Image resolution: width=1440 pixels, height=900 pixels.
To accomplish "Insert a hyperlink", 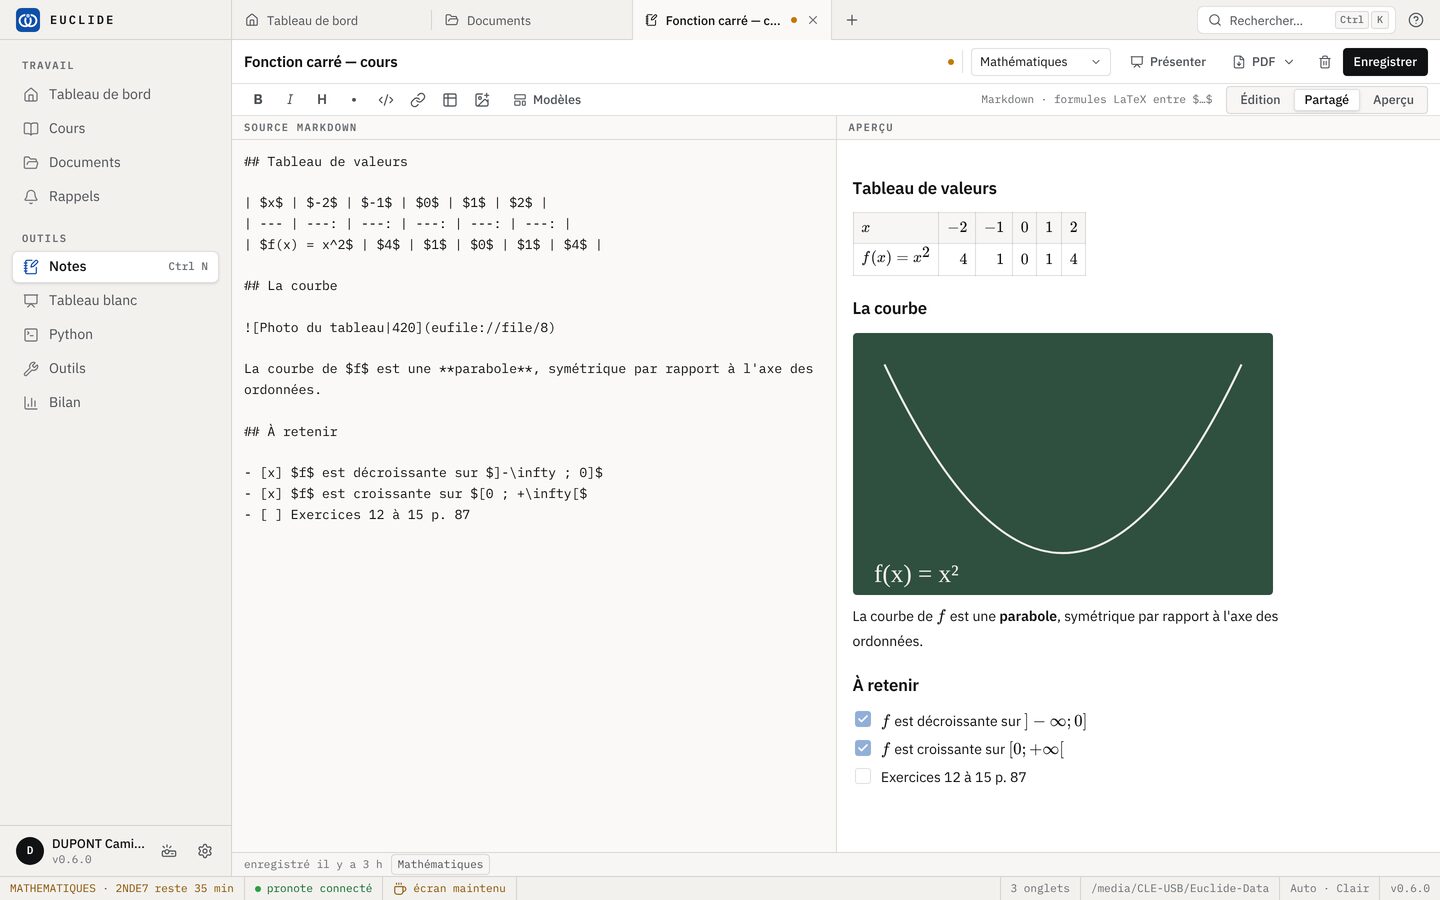I will [x=418, y=100].
